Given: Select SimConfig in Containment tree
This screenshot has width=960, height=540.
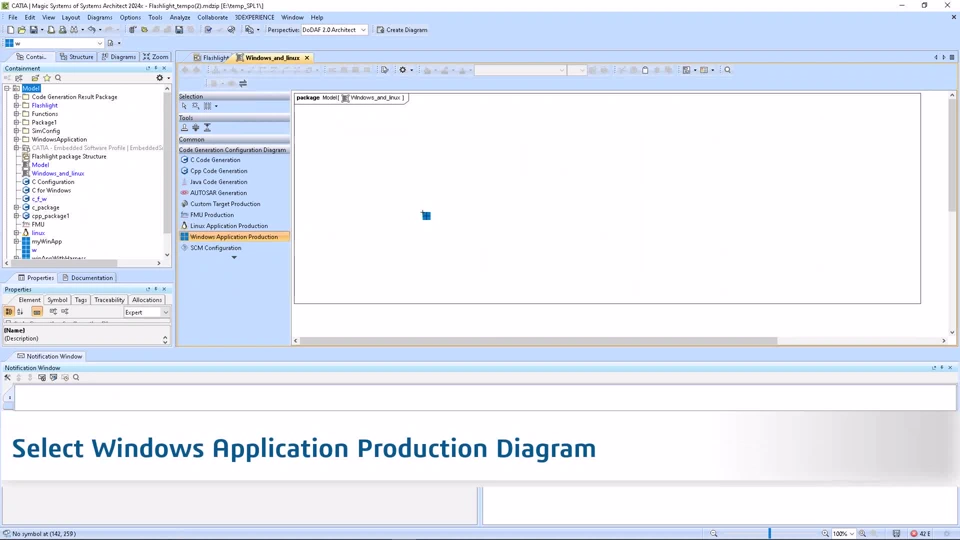Looking at the screenshot, I should (46, 131).
